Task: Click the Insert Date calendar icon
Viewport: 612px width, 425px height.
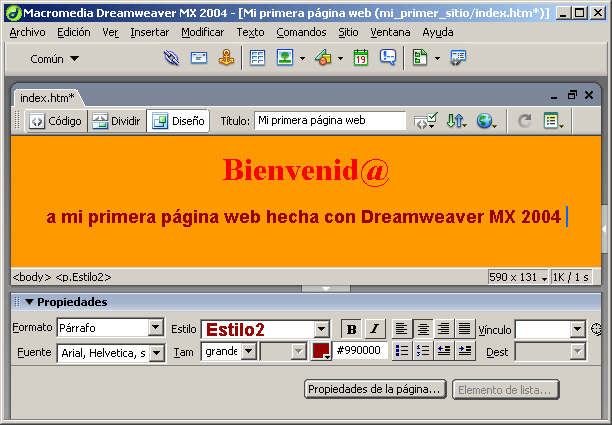Action: point(360,58)
